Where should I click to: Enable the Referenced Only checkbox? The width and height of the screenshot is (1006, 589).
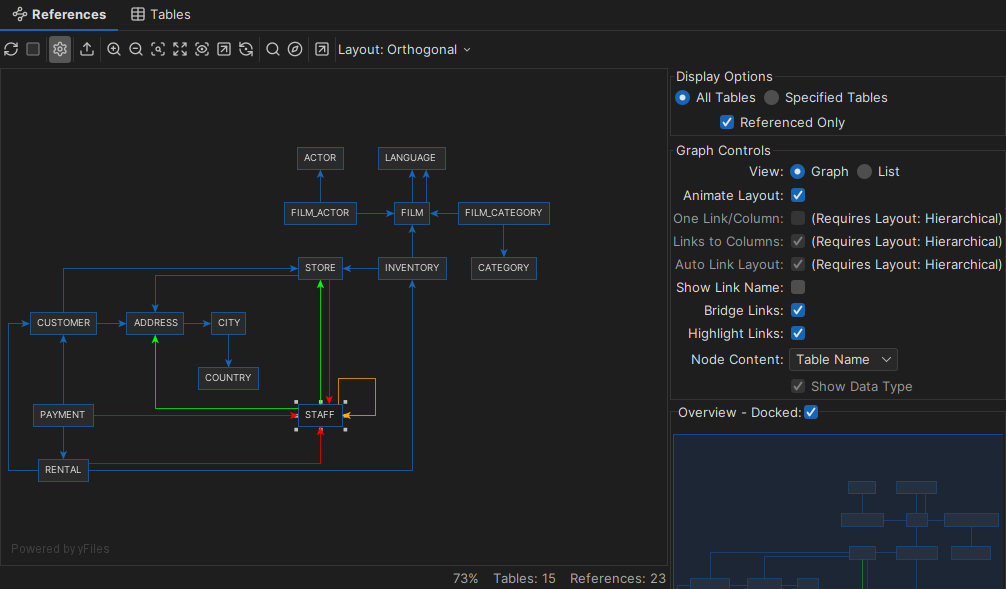[727, 122]
